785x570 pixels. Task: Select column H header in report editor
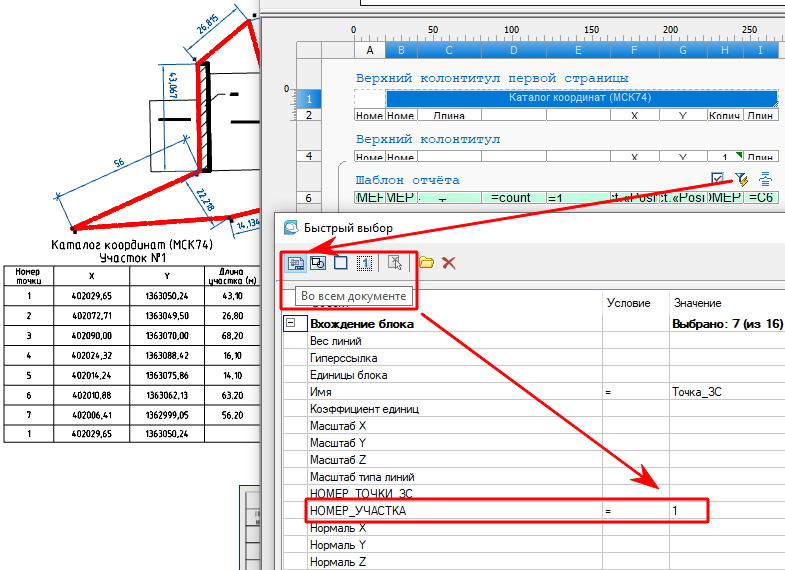[x=725, y=50]
